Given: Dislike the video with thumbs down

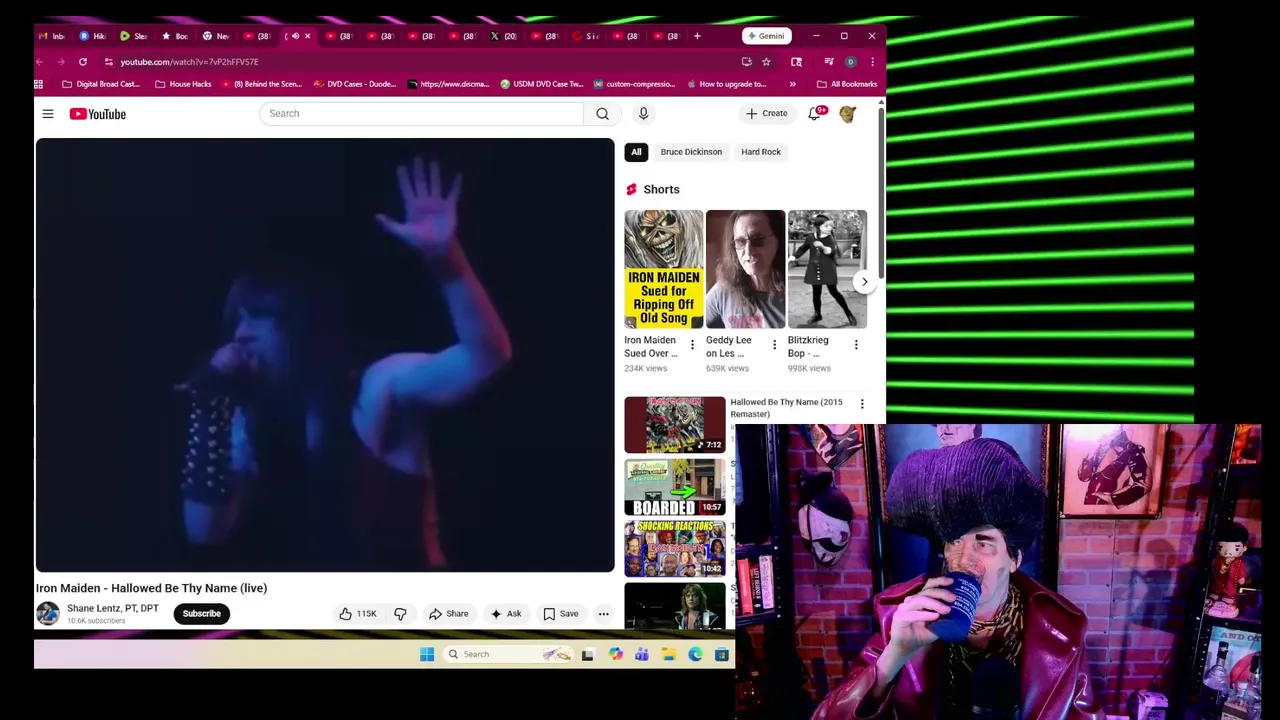Looking at the screenshot, I should [400, 614].
